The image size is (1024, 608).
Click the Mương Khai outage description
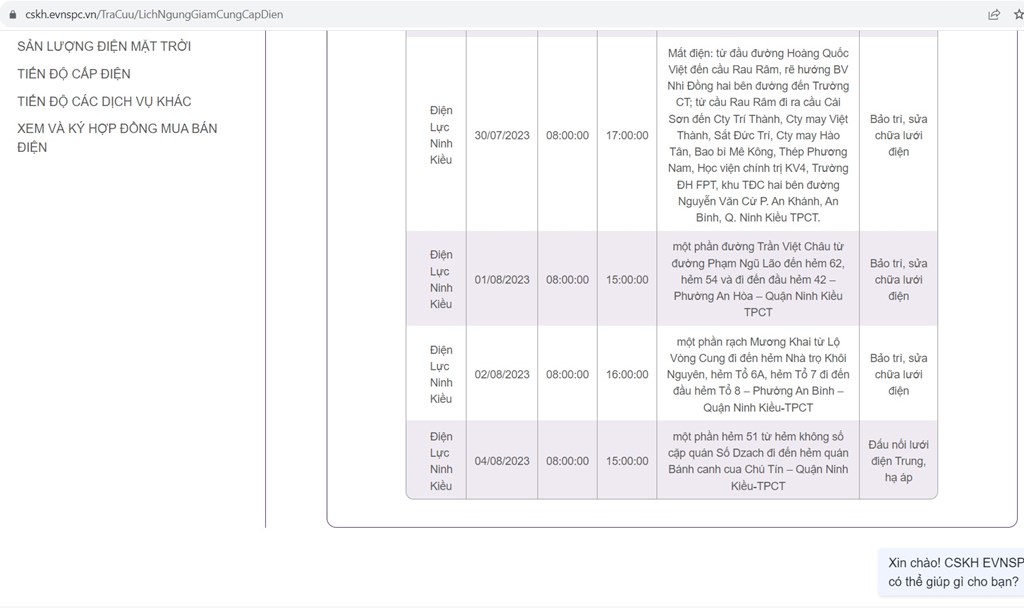757,374
